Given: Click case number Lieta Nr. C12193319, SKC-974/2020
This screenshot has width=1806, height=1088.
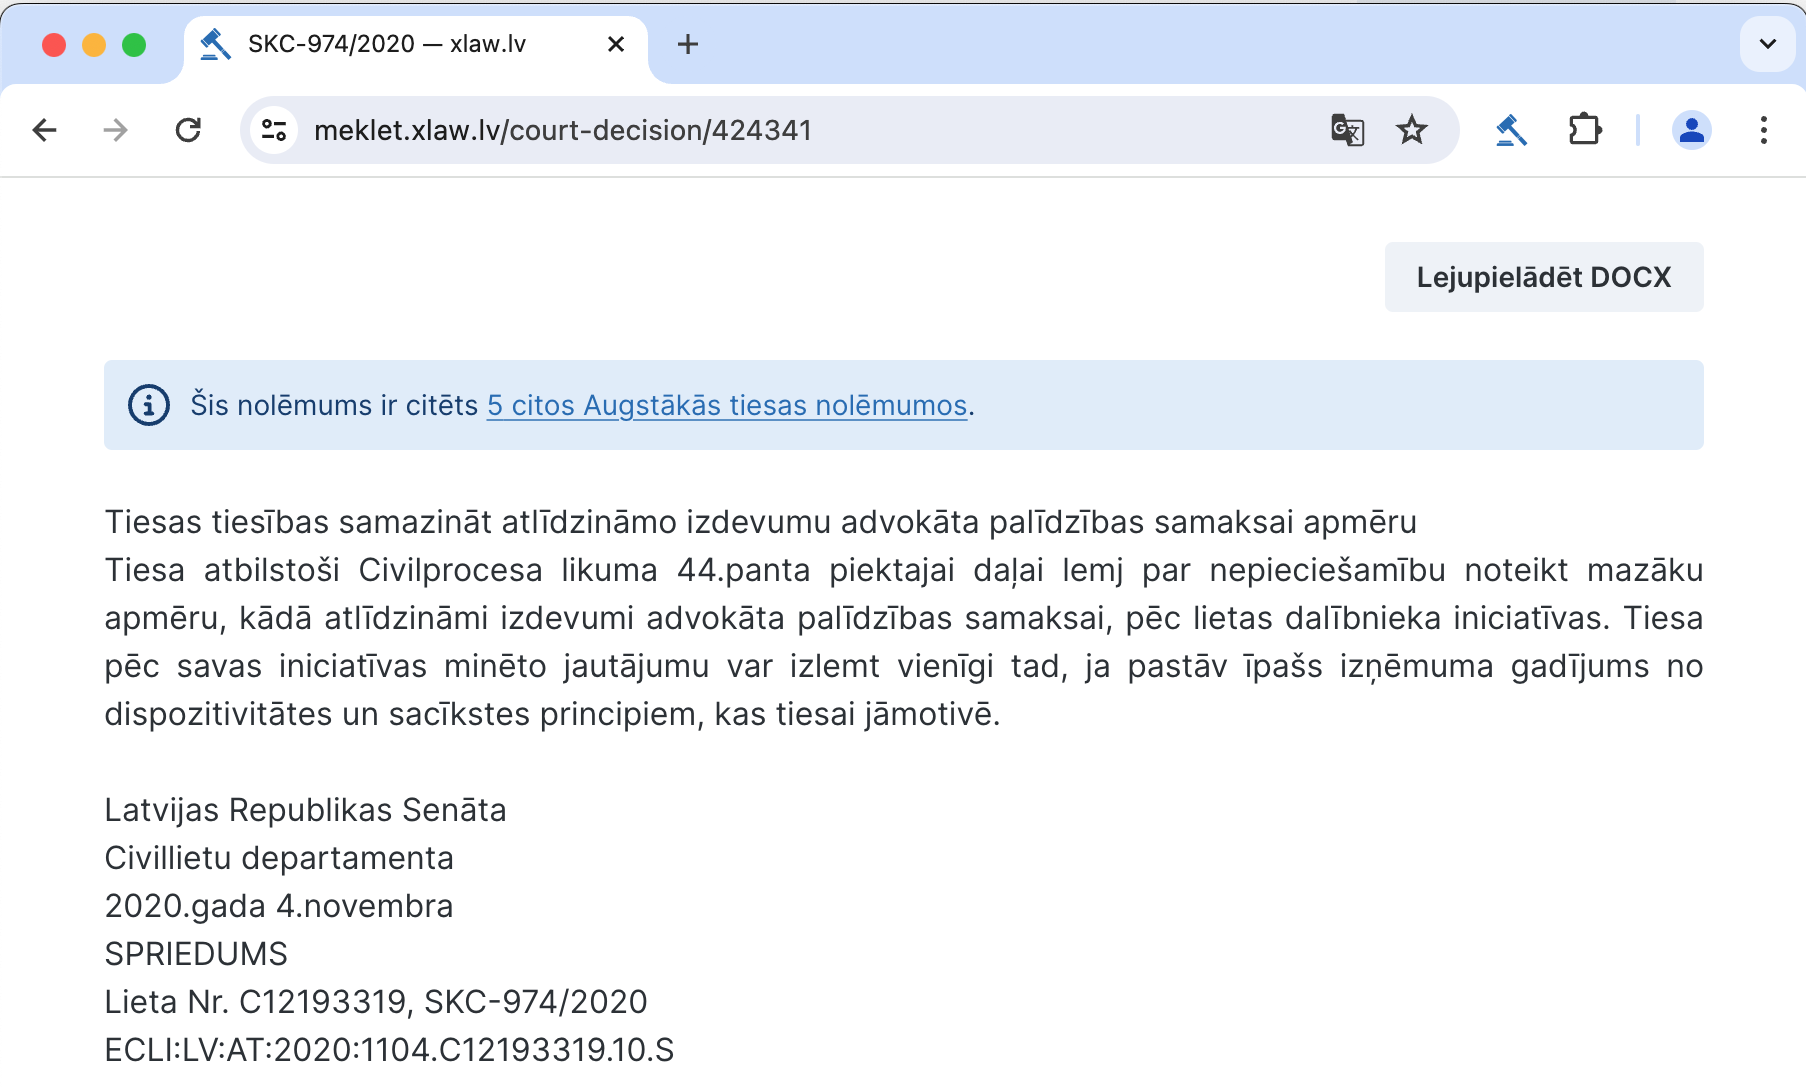Looking at the screenshot, I should tap(376, 1002).
